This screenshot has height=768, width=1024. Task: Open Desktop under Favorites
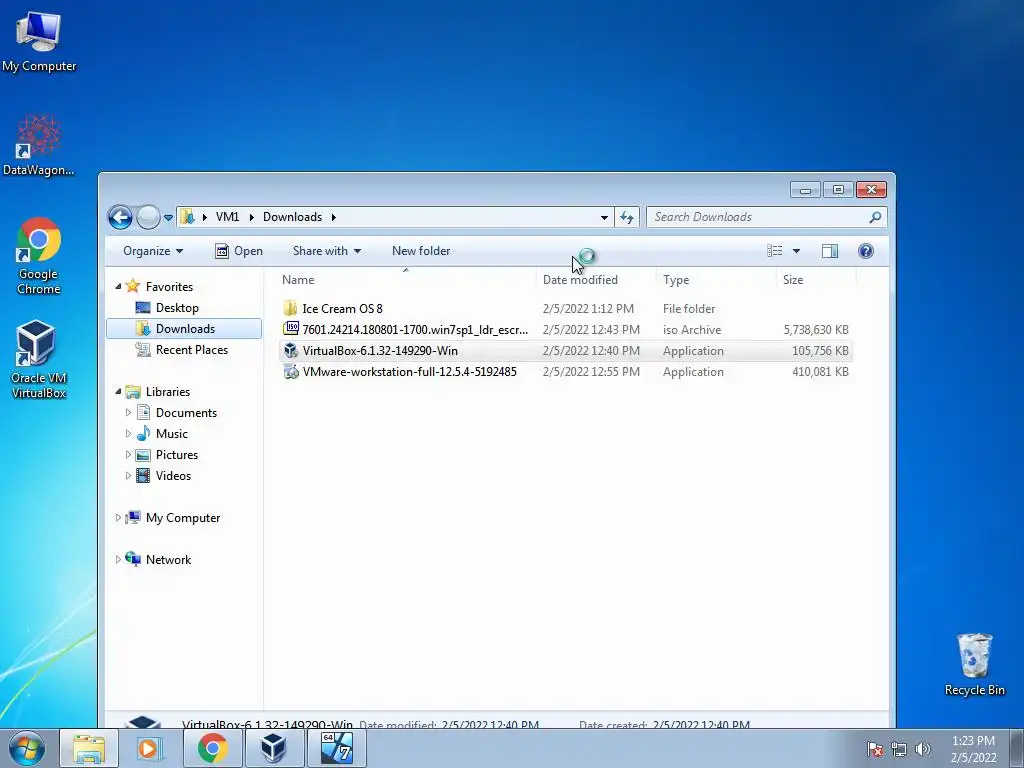(x=177, y=308)
